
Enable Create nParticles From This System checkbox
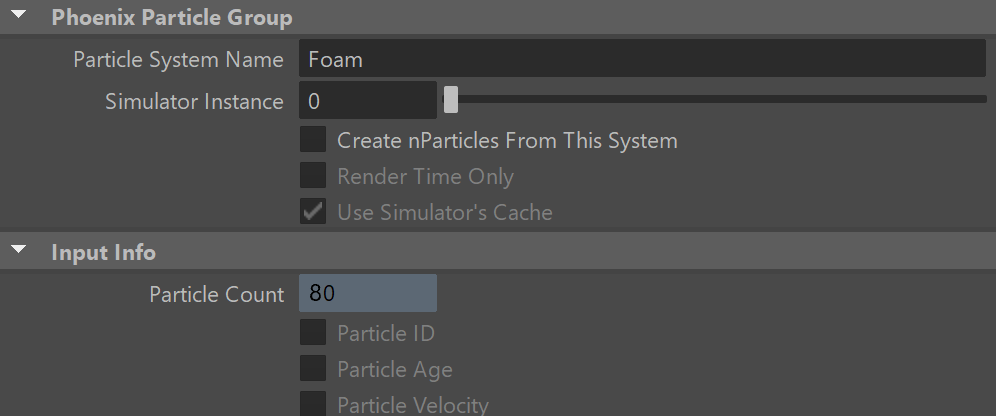[313, 139]
